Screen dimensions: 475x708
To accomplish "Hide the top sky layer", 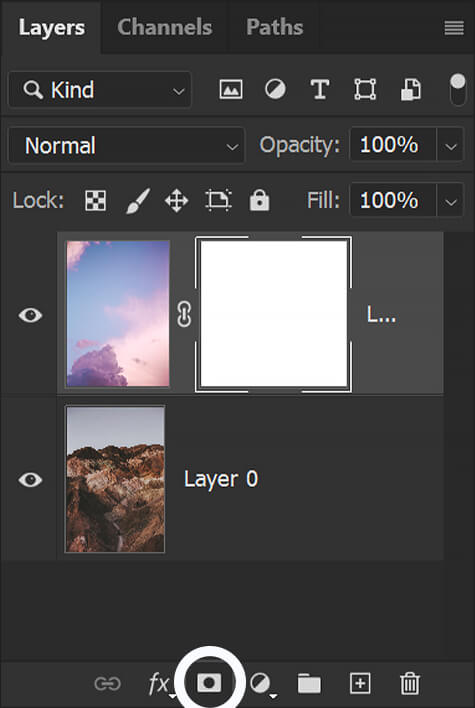I will click(x=30, y=315).
